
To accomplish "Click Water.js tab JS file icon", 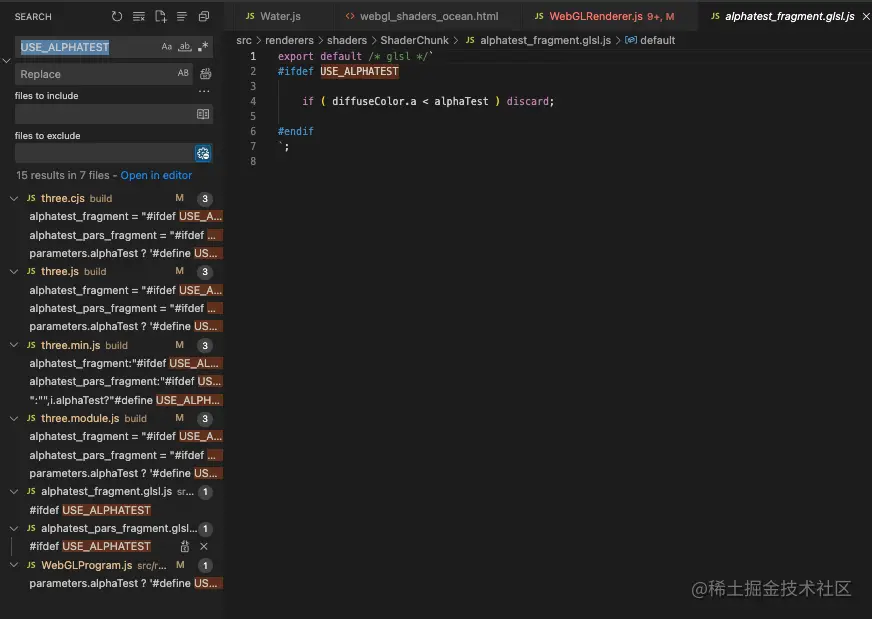I will (250, 16).
